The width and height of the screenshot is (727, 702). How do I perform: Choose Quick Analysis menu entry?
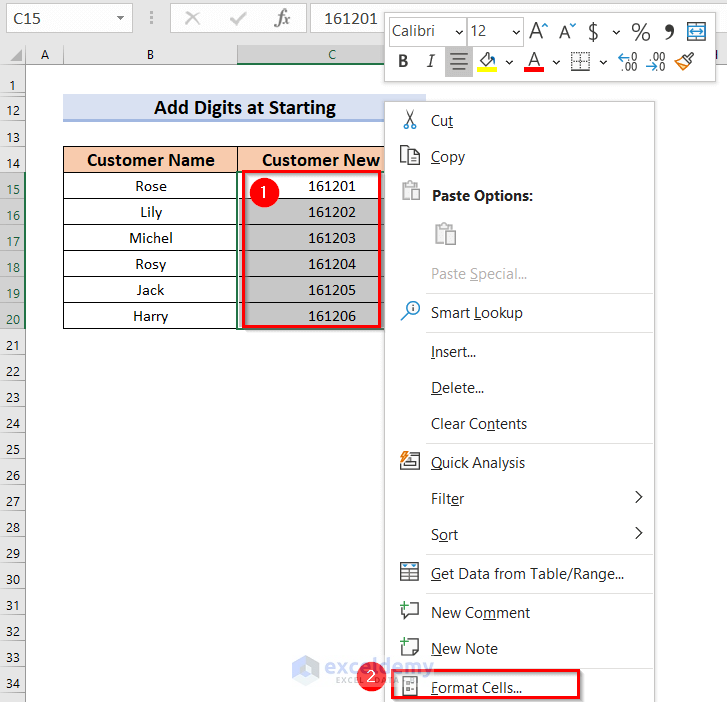(x=519, y=463)
